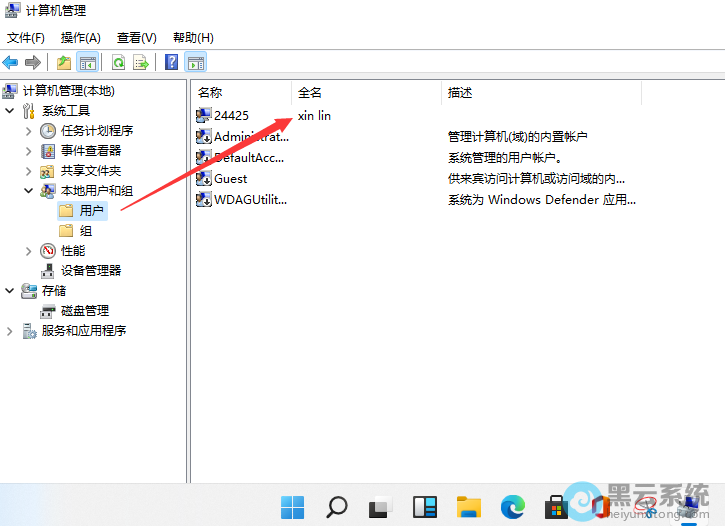Click the 任务计划程序 clock icon

(x=48, y=131)
